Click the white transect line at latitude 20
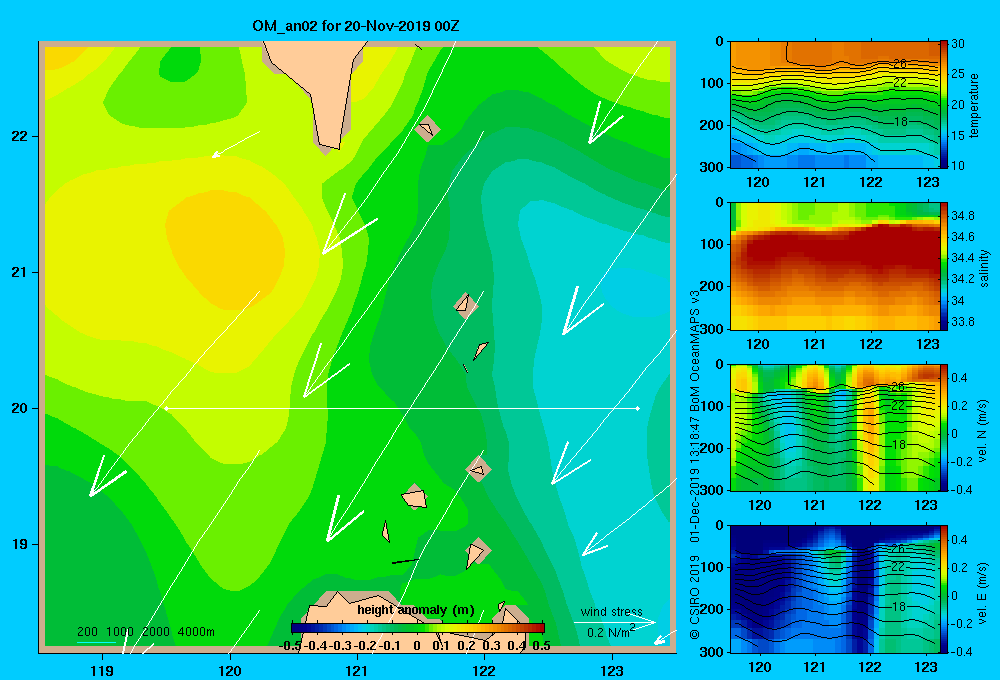Viewport: 1000px width, 680px height. (402, 408)
